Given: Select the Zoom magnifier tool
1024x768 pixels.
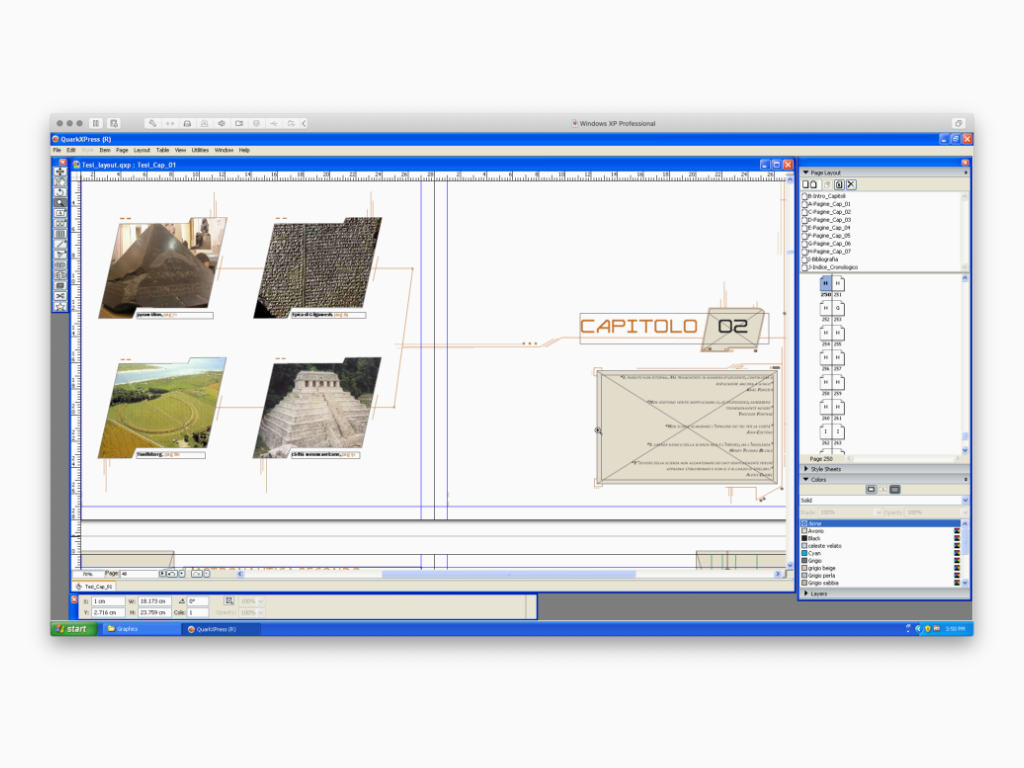Looking at the screenshot, I should [60, 203].
